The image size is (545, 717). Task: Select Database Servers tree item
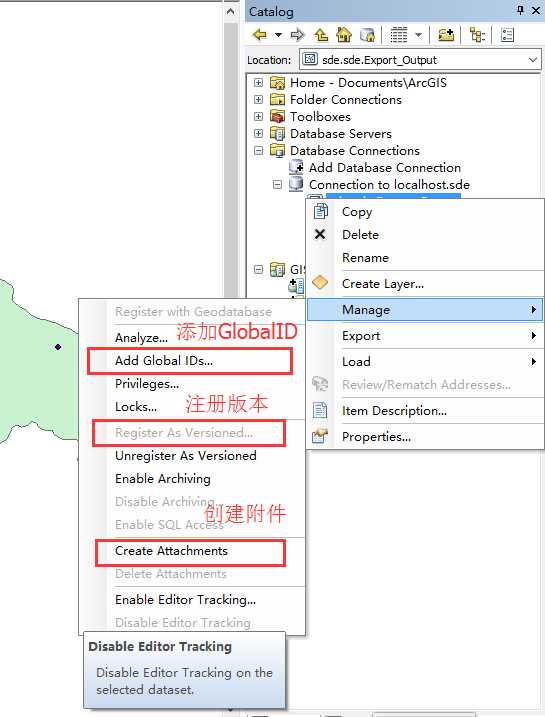341,134
